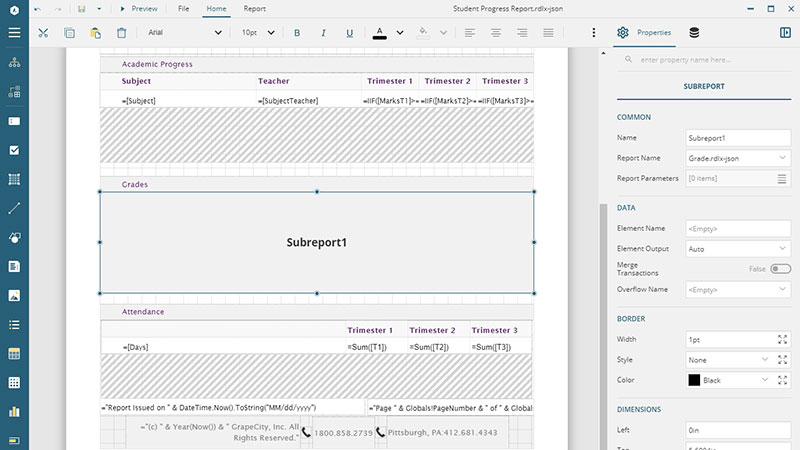800x450 pixels.
Task: Open the Arial font family dropdown
Action: [185, 32]
